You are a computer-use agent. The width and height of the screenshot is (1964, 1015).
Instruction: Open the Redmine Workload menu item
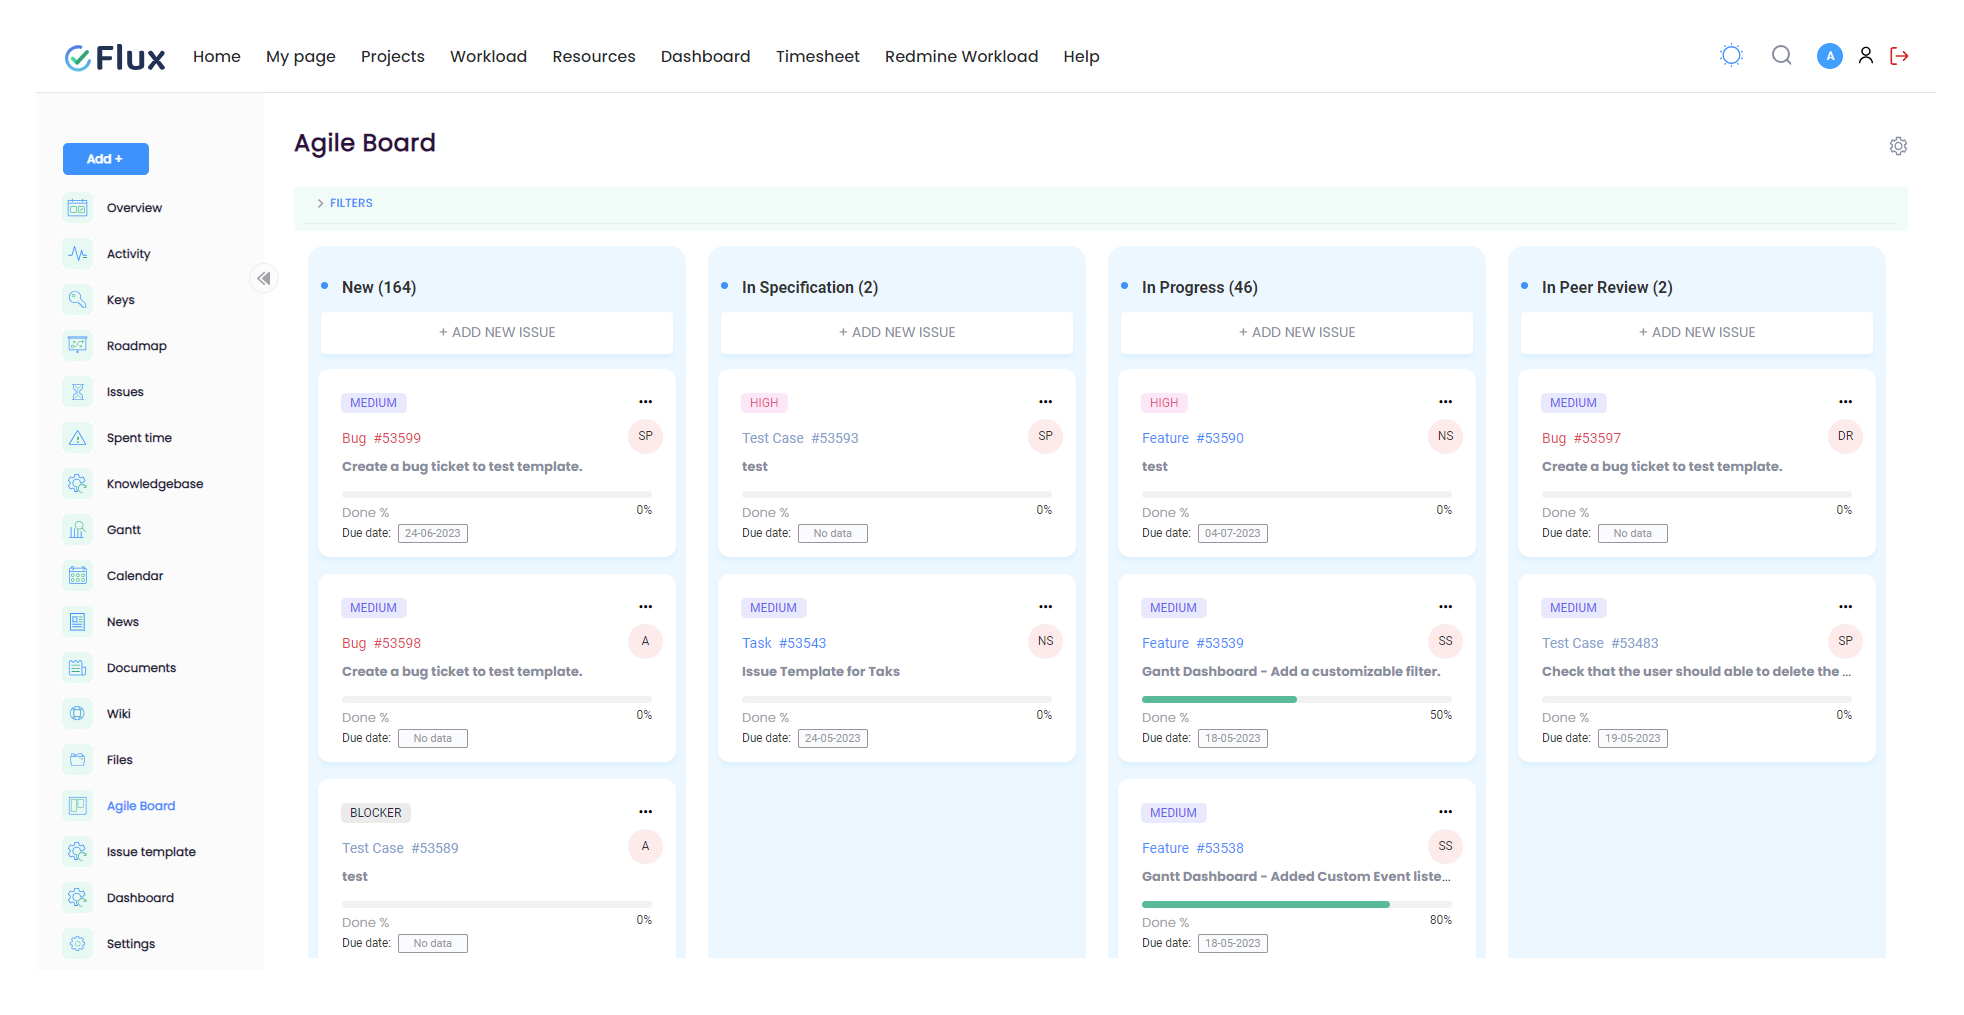pyautogui.click(x=960, y=56)
